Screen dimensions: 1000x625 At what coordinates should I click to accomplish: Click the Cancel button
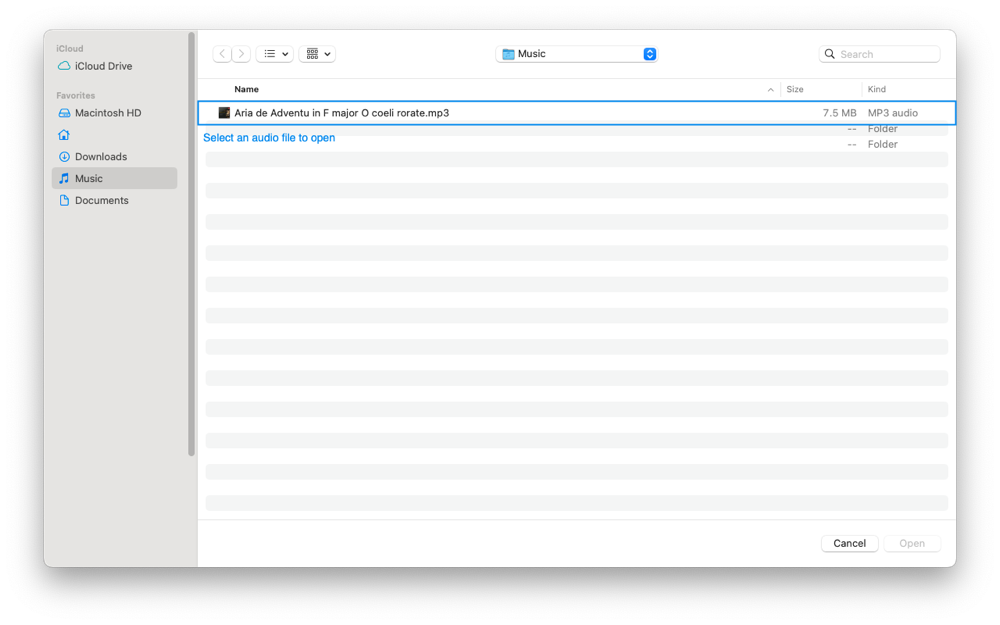[x=849, y=543]
